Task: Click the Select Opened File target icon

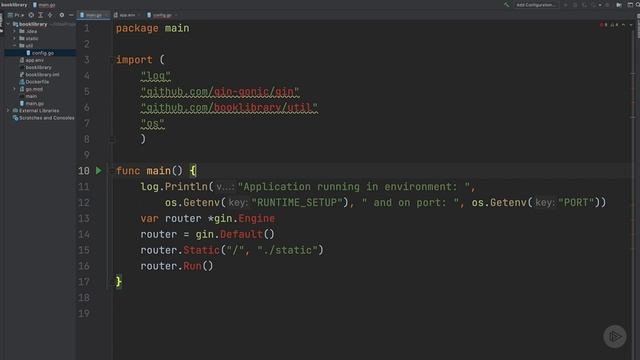Action: 31,15
